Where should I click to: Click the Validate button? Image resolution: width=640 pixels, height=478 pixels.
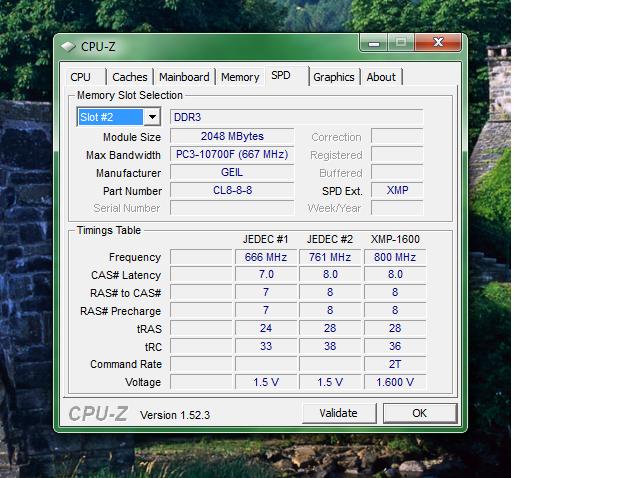click(x=338, y=413)
